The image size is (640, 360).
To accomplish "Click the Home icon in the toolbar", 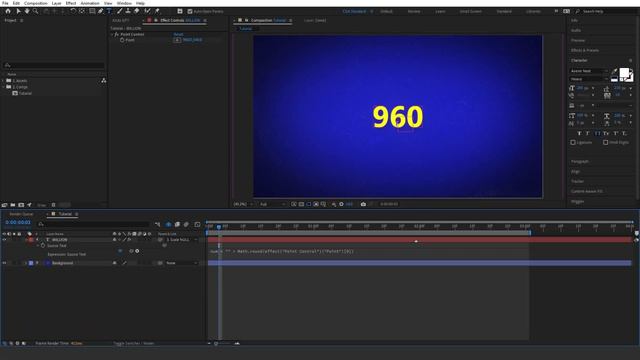I will tap(8, 11).
